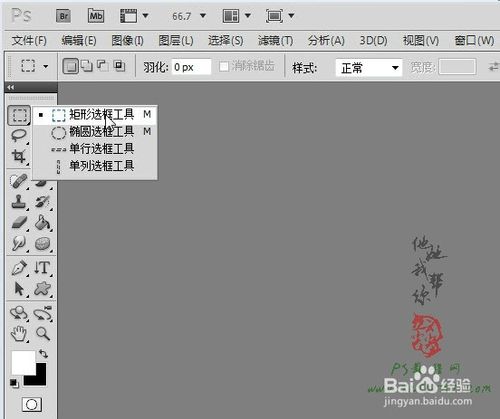
Task: Enable Intersect with Selection mode
Action: pyautogui.click(x=119, y=66)
